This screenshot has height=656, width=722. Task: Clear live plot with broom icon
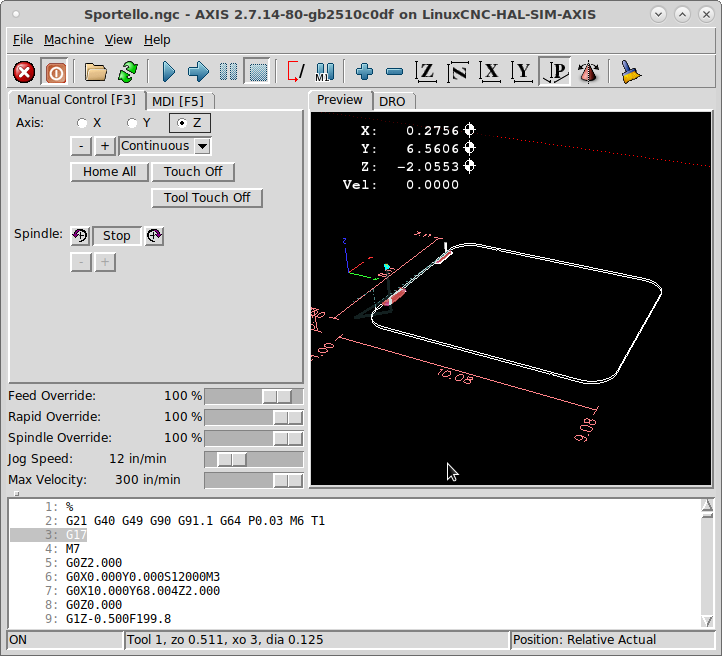[630, 72]
